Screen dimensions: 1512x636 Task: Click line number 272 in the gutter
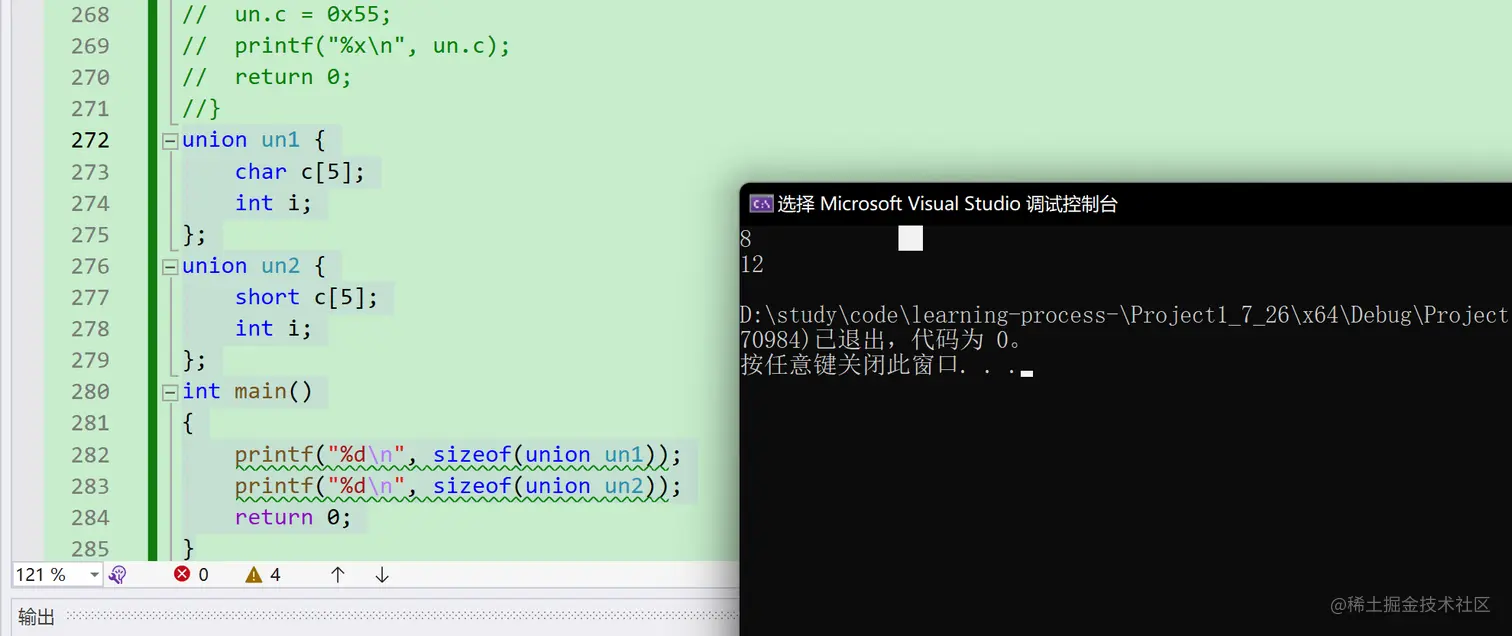tap(90, 140)
